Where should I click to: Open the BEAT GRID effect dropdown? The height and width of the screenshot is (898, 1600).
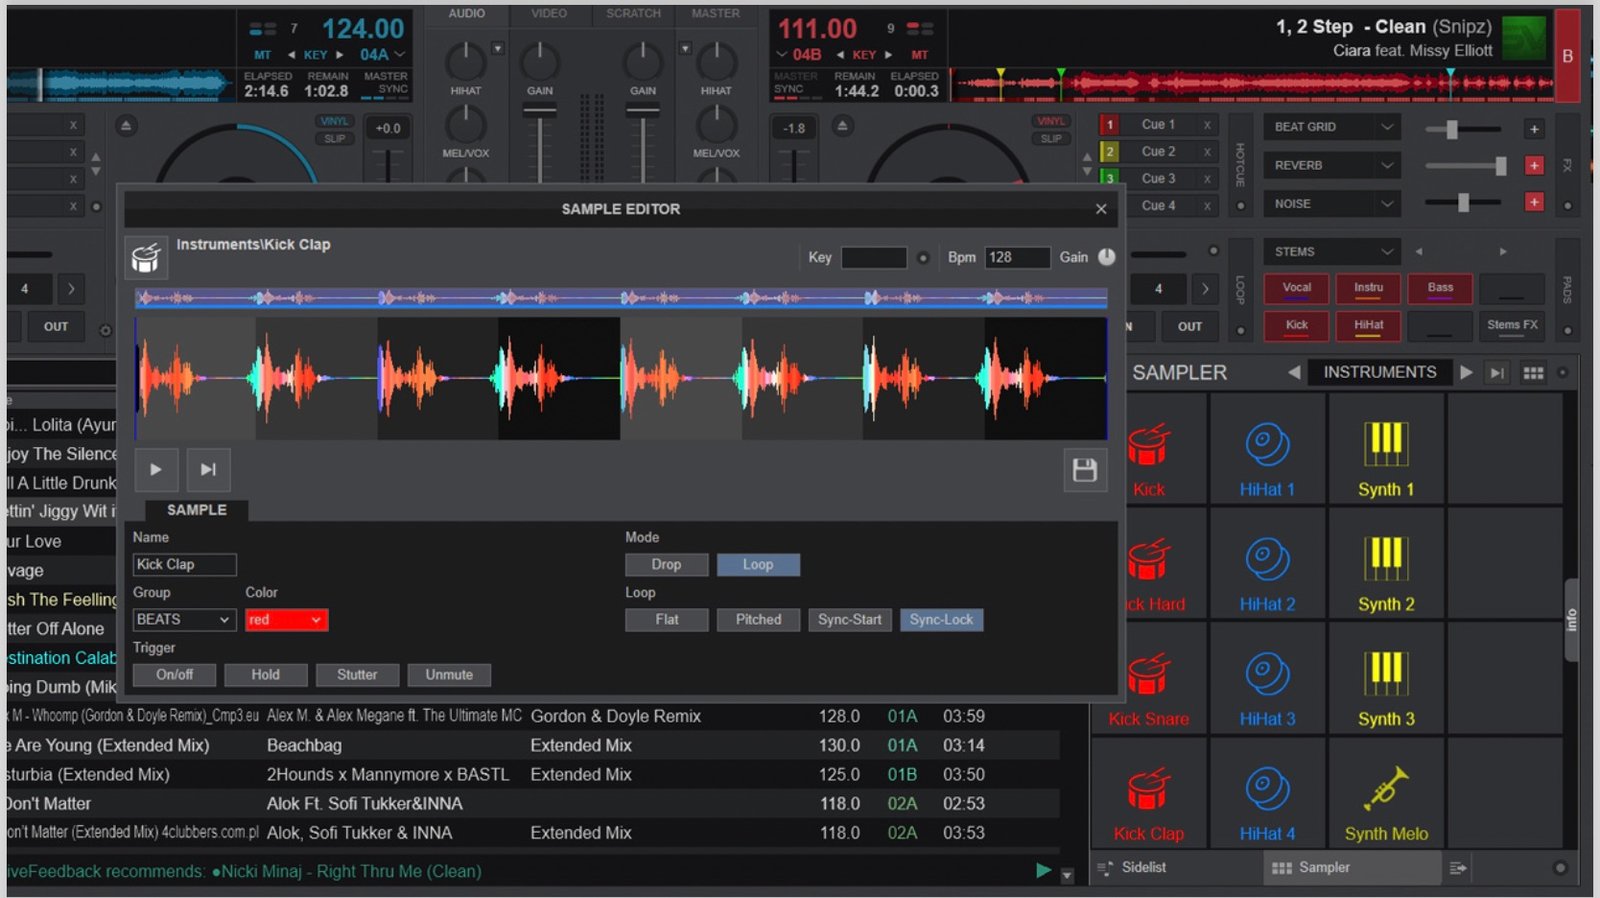1333,127
